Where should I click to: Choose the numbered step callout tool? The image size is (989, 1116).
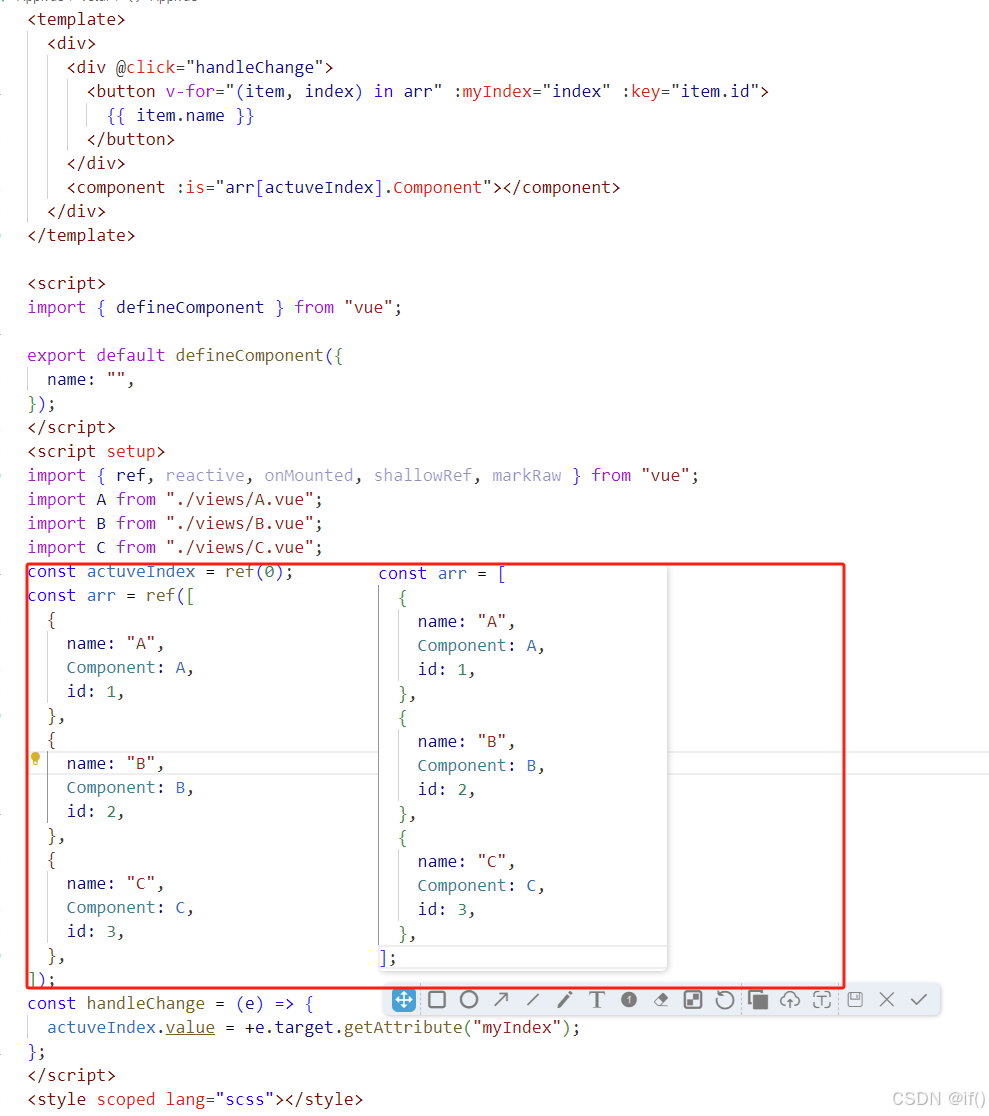pyautogui.click(x=629, y=999)
